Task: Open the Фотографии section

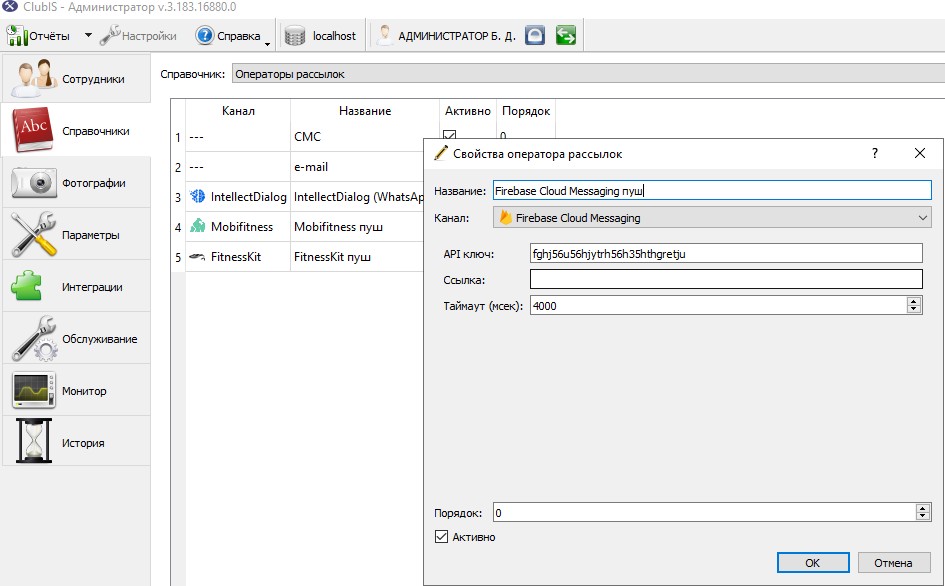Action: pos(77,182)
